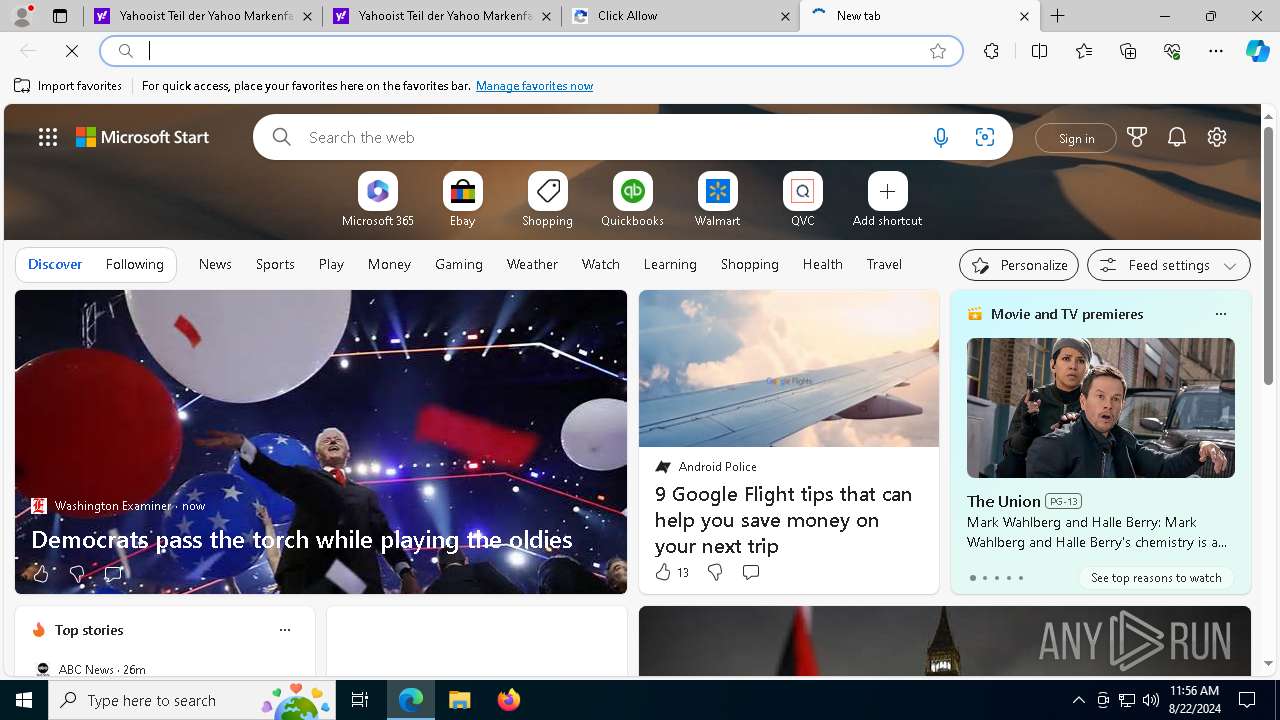Open the Walmart shortcut
The image size is (1280, 720).
coord(717,200)
